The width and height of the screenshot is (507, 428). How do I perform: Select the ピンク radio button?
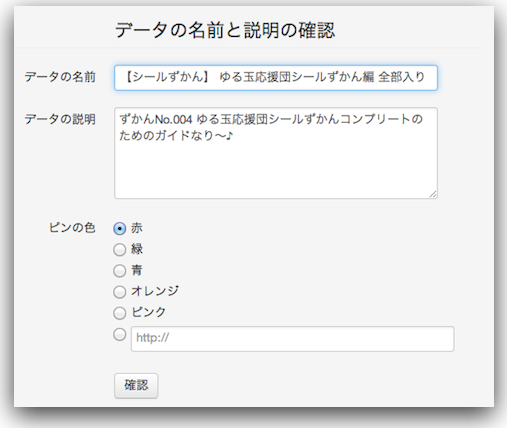[119, 313]
